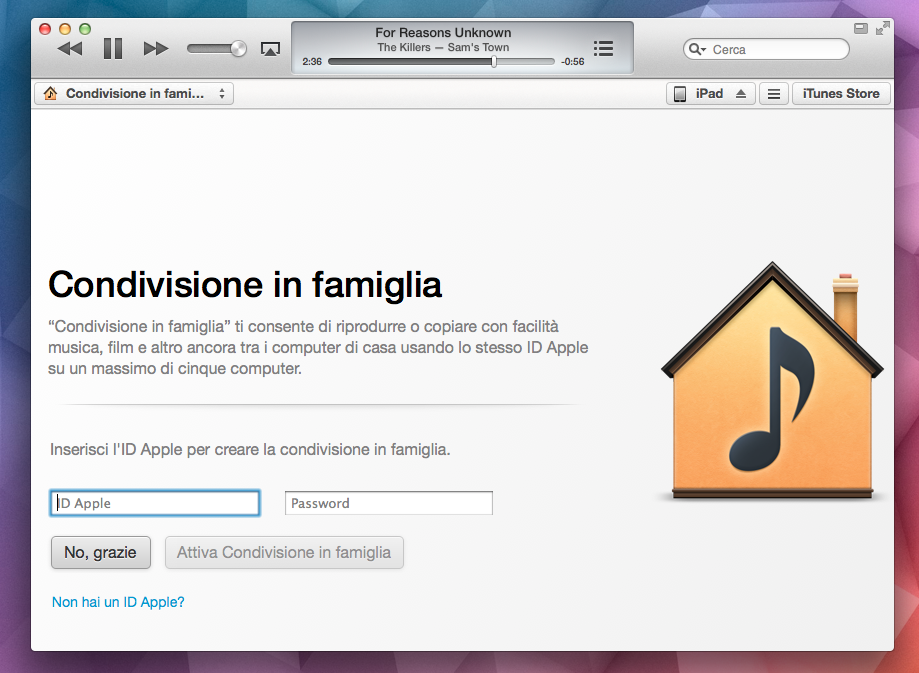This screenshot has width=919, height=673.
Task: Minimize the iTunes window
Action: tap(65, 29)
